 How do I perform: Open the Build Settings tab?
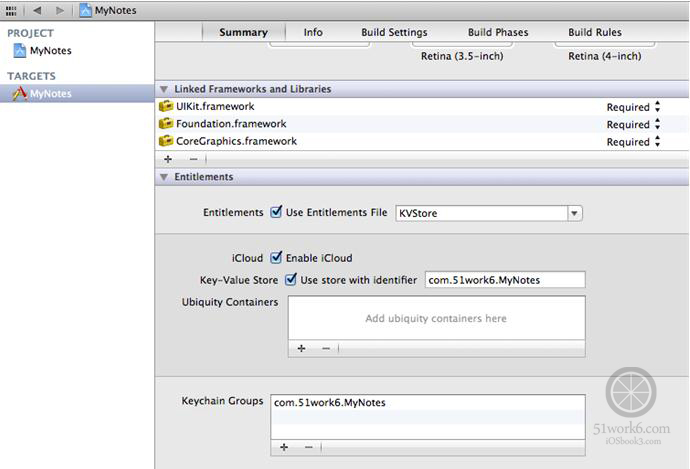(x=394, y=33)
